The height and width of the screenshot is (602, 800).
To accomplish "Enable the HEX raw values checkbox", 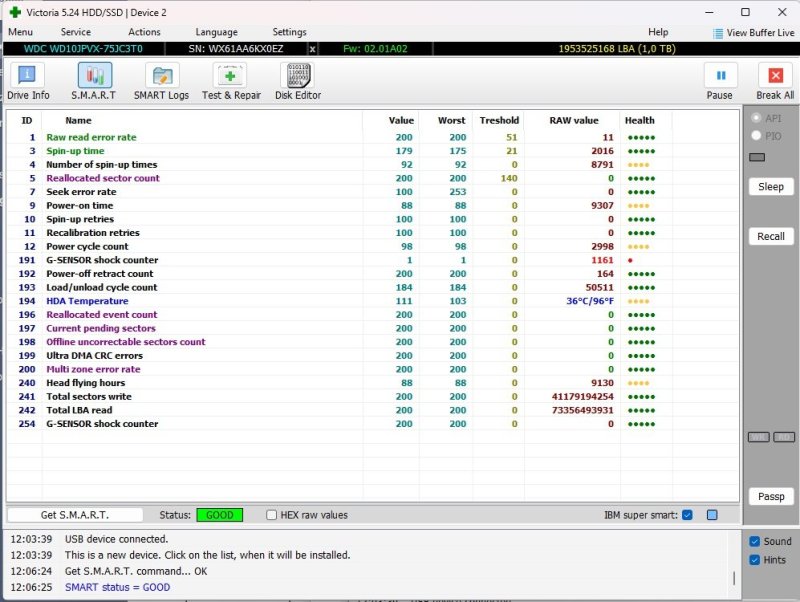I will click(272, 515).
